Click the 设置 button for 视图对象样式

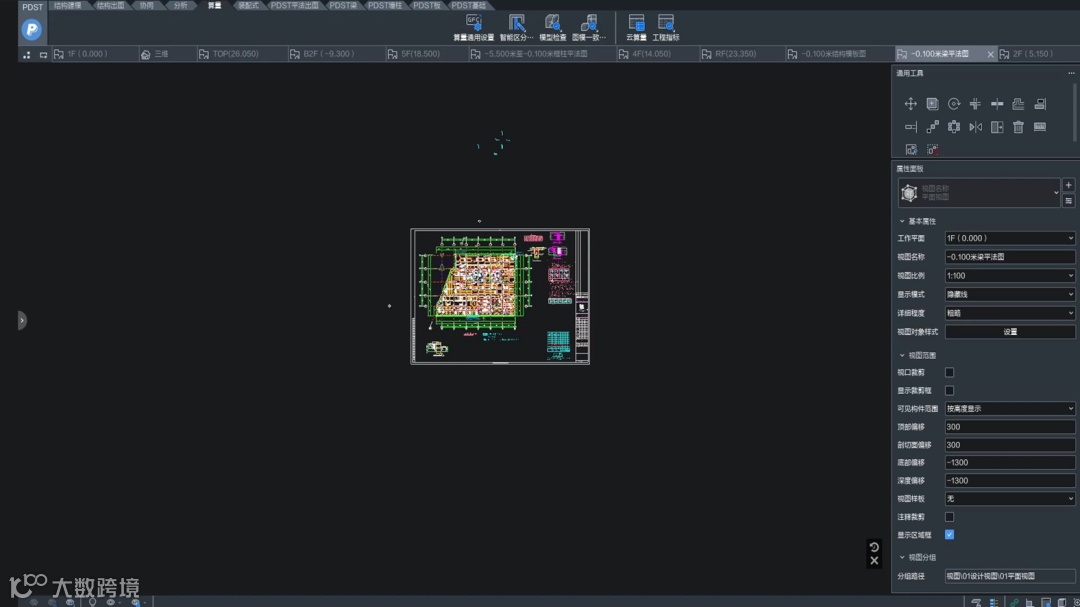tap(1010, 332)
